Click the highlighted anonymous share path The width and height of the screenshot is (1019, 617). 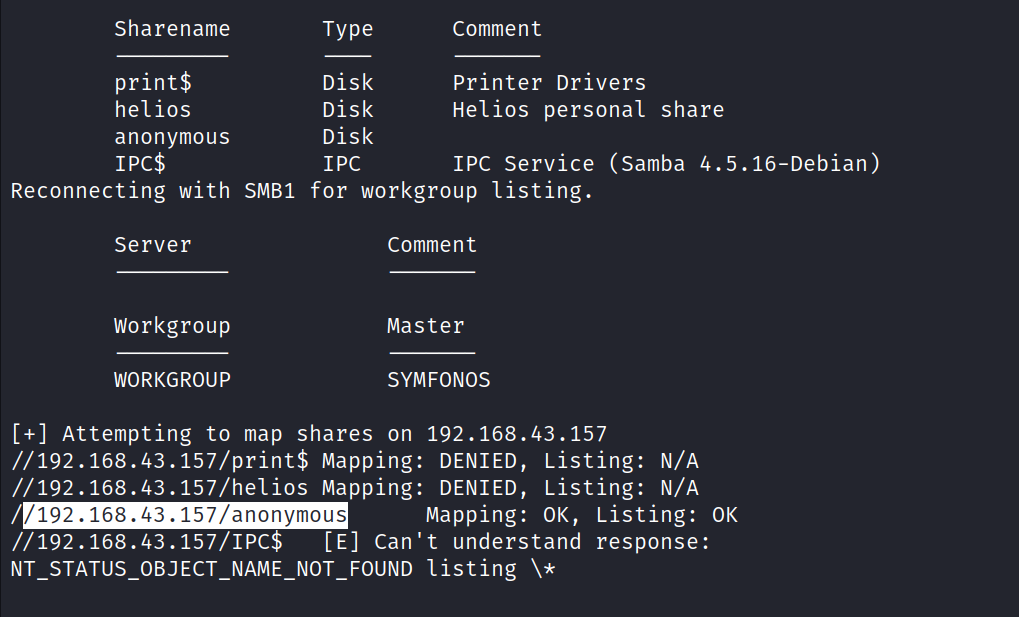(x=185, y=515)
